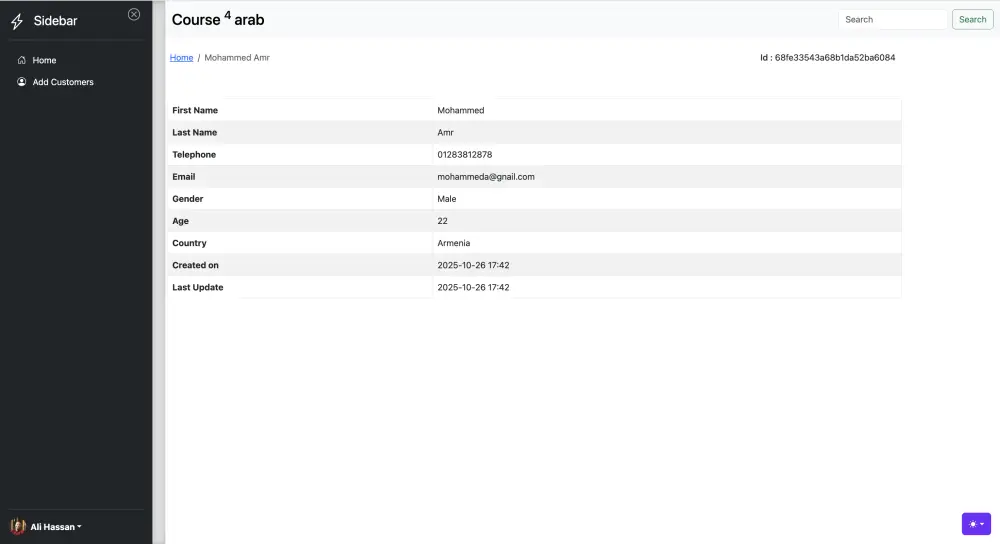Click the lightning bolt sidebar logo
This screenshot has height=544, width=1000.
(x=17, y=21)
